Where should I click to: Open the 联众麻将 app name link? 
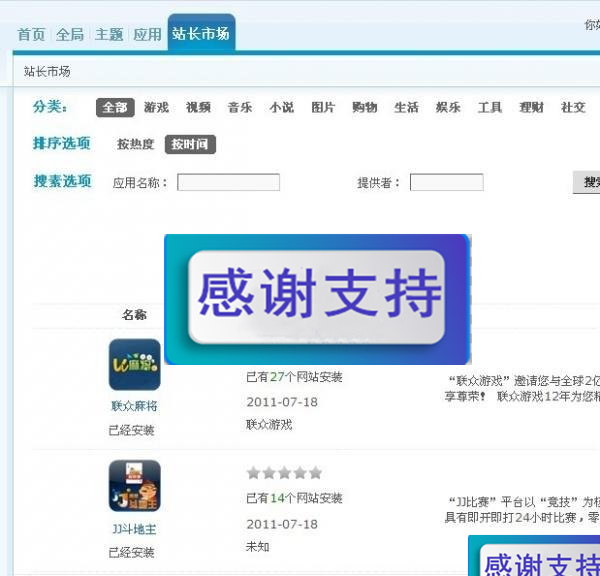tap(134, 407)
